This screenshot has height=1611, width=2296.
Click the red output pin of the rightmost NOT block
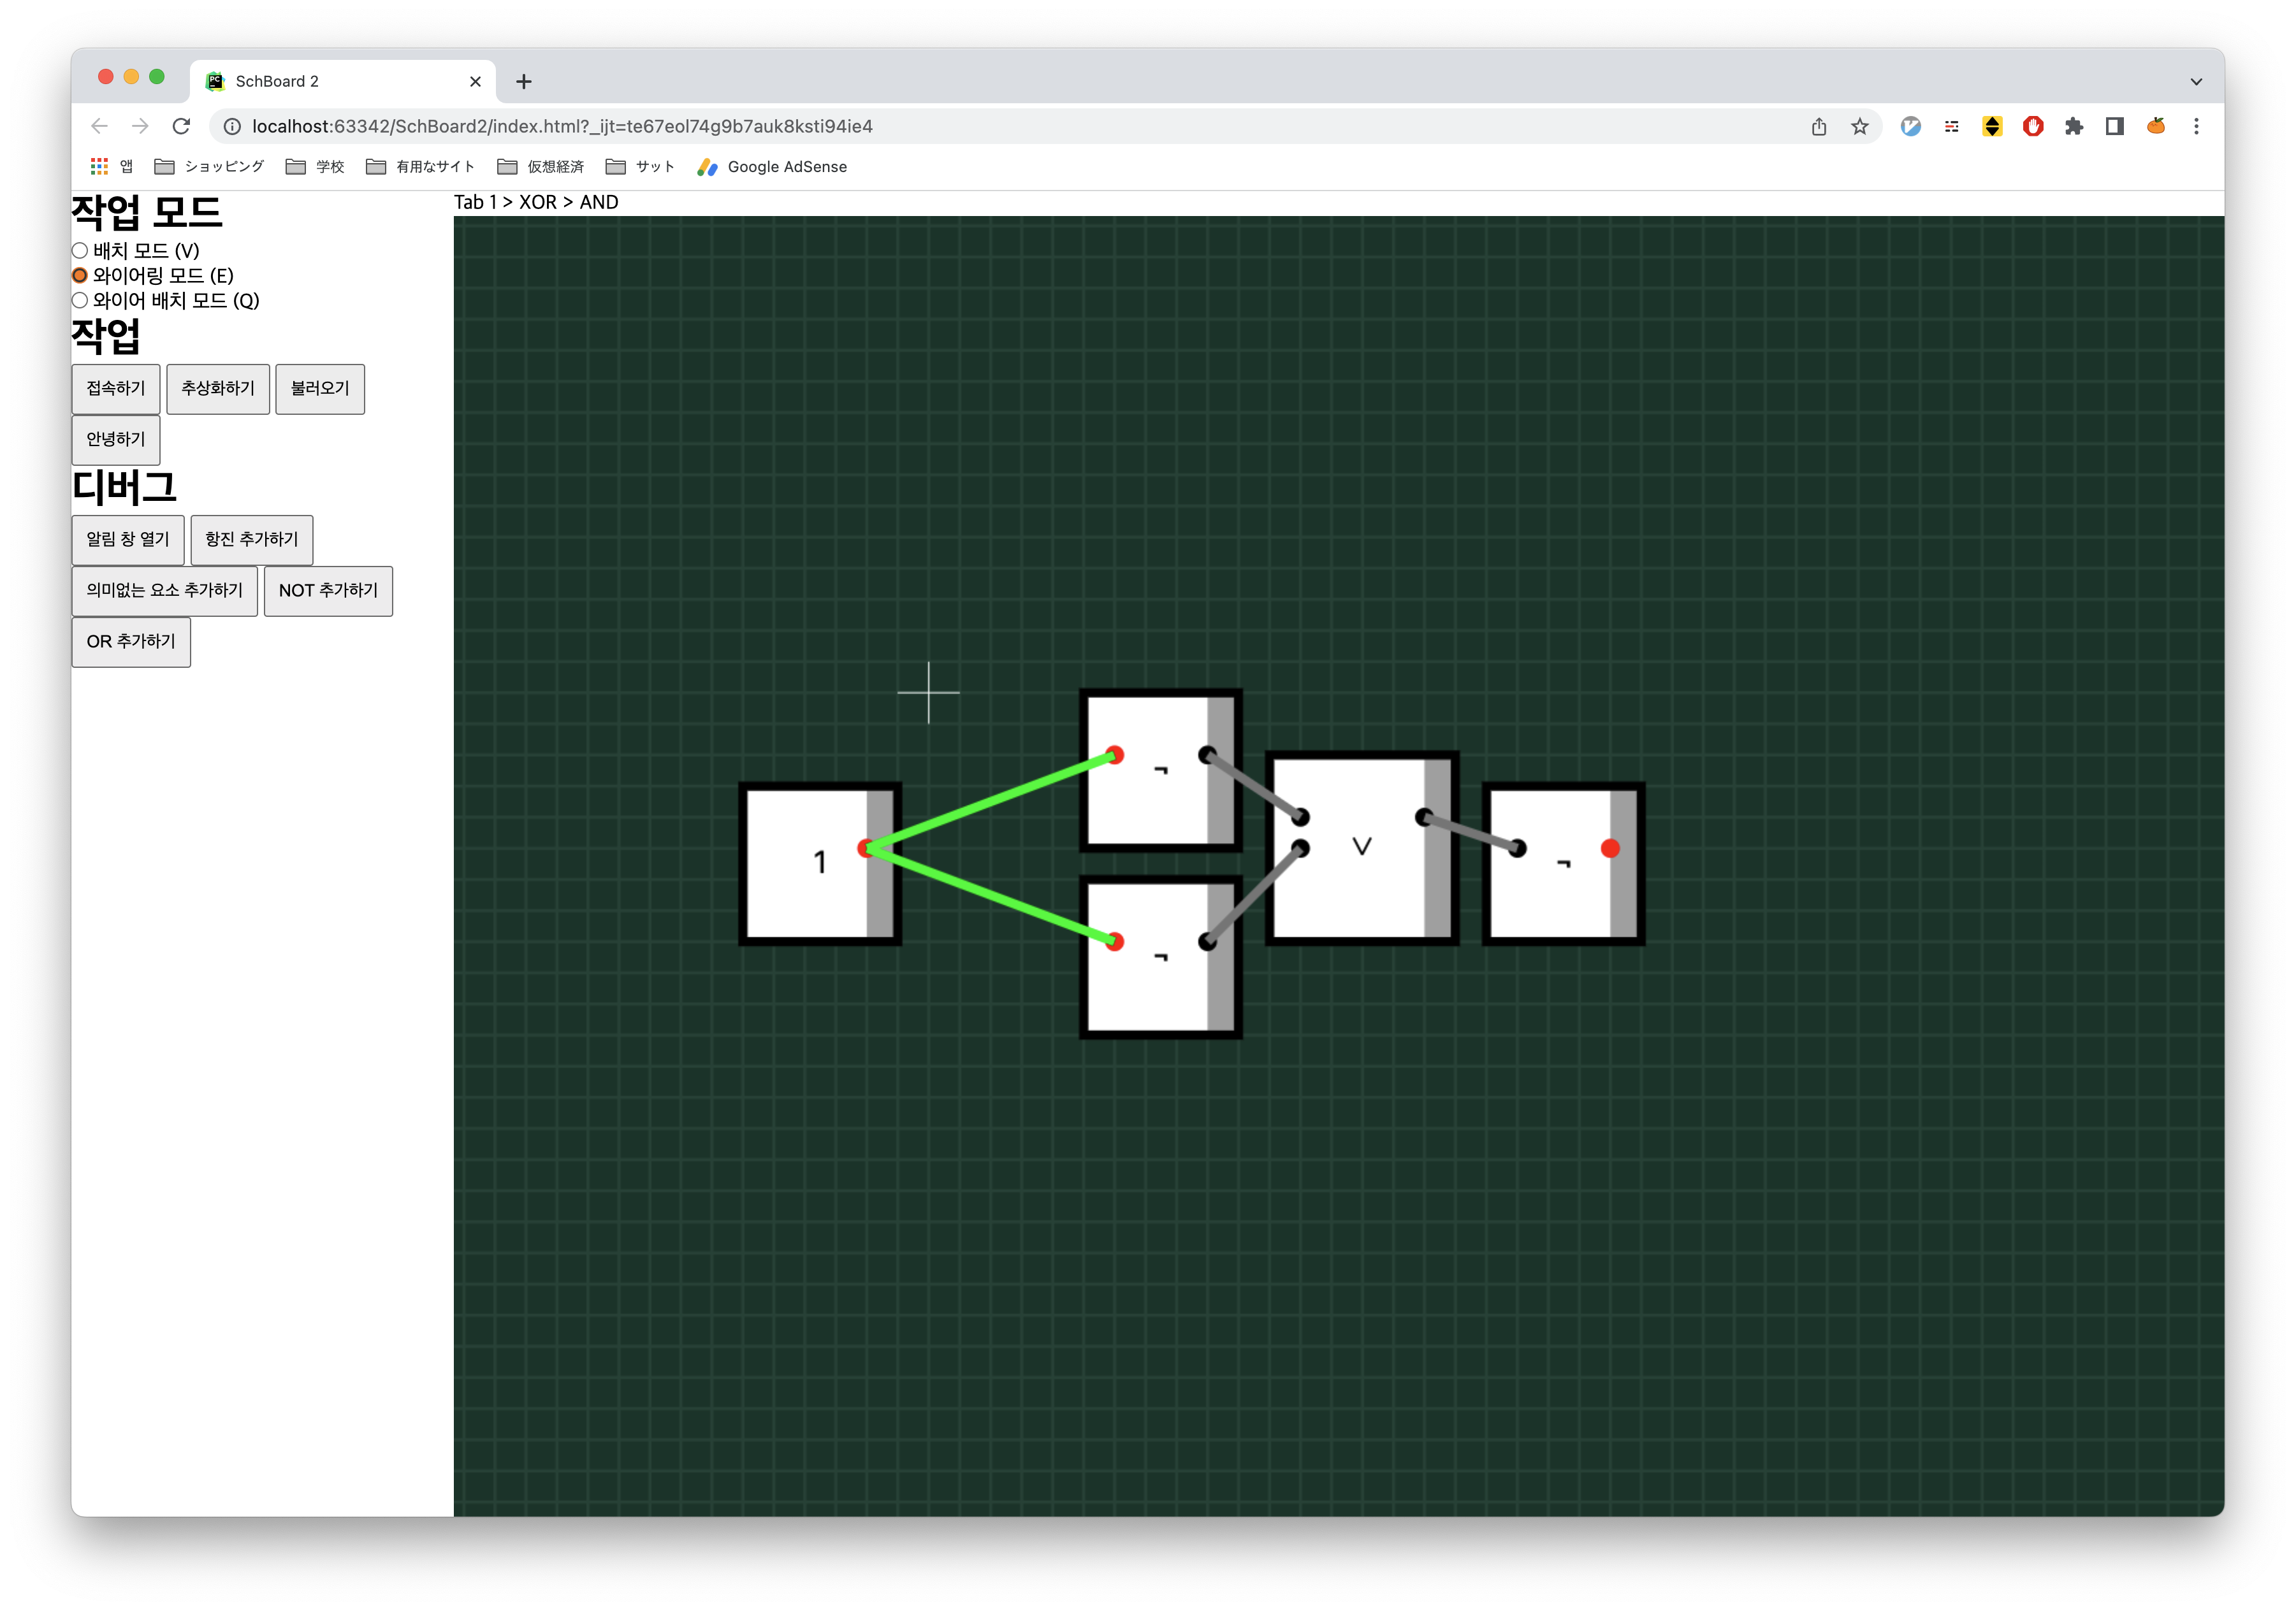click(1610, 849)
